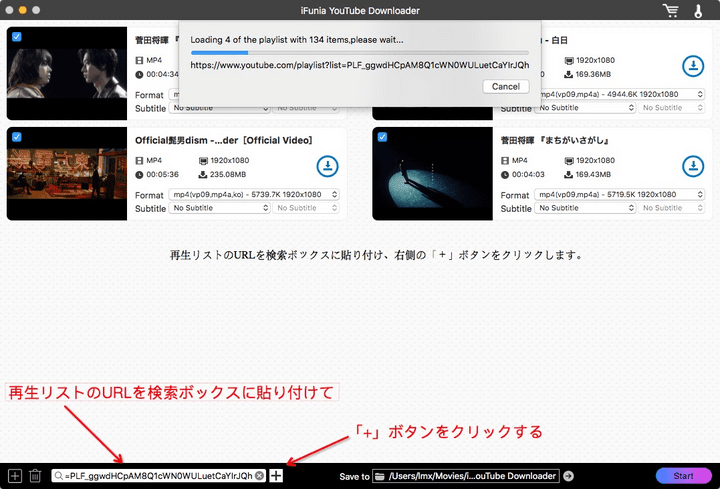This screenshot has width=720, height=489.
Task: Click the 00:05:36 duration text
Action: click(162, 174)
